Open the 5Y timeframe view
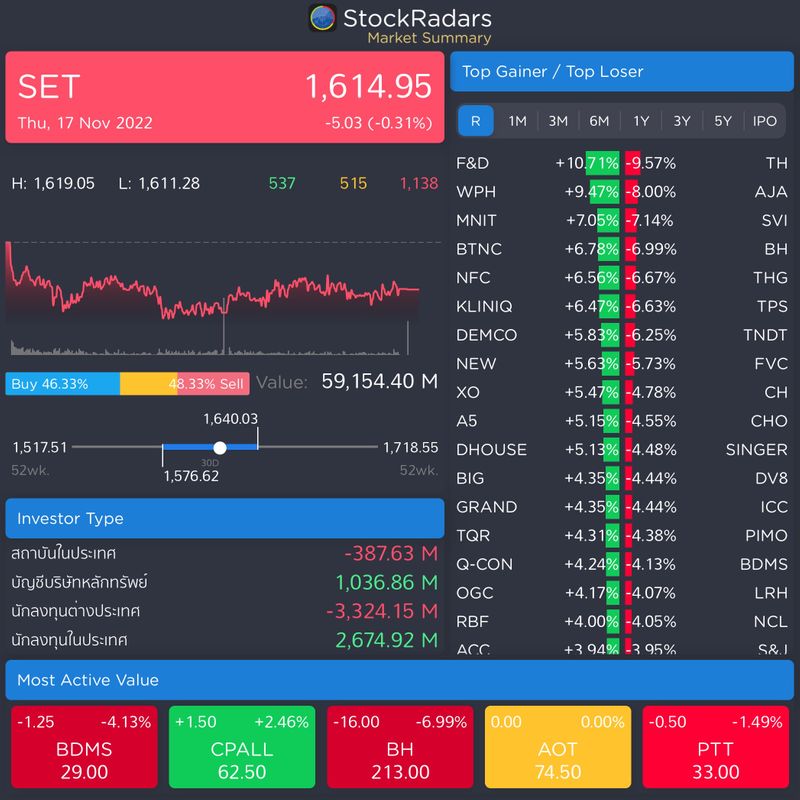 coord(724,121)
